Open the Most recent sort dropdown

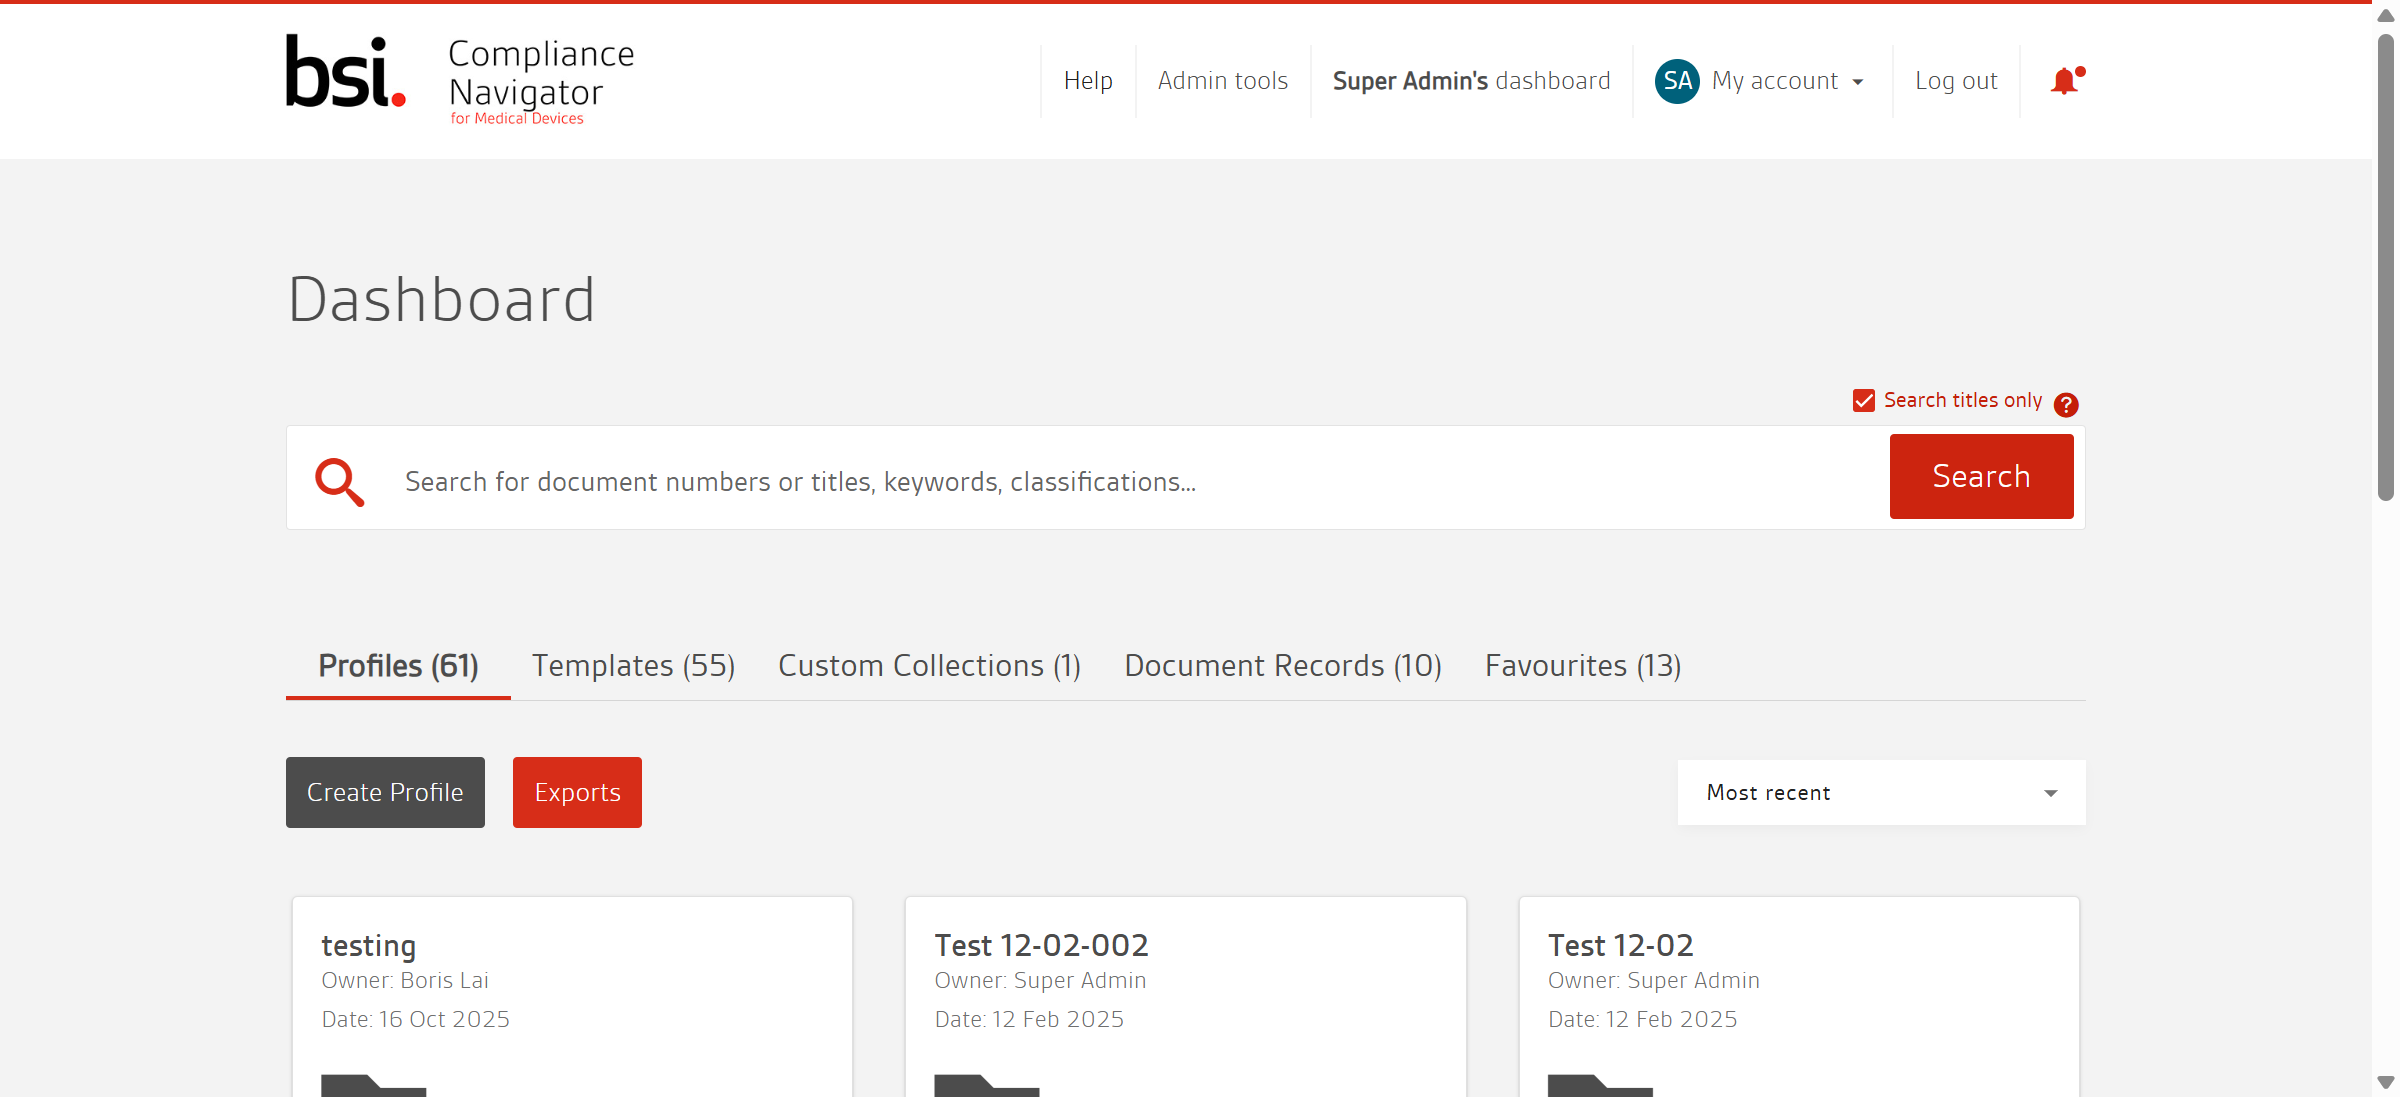1881,792
